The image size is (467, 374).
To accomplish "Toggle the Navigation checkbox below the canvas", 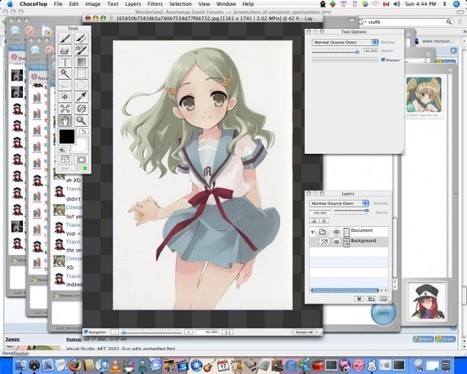I will 86,332.
